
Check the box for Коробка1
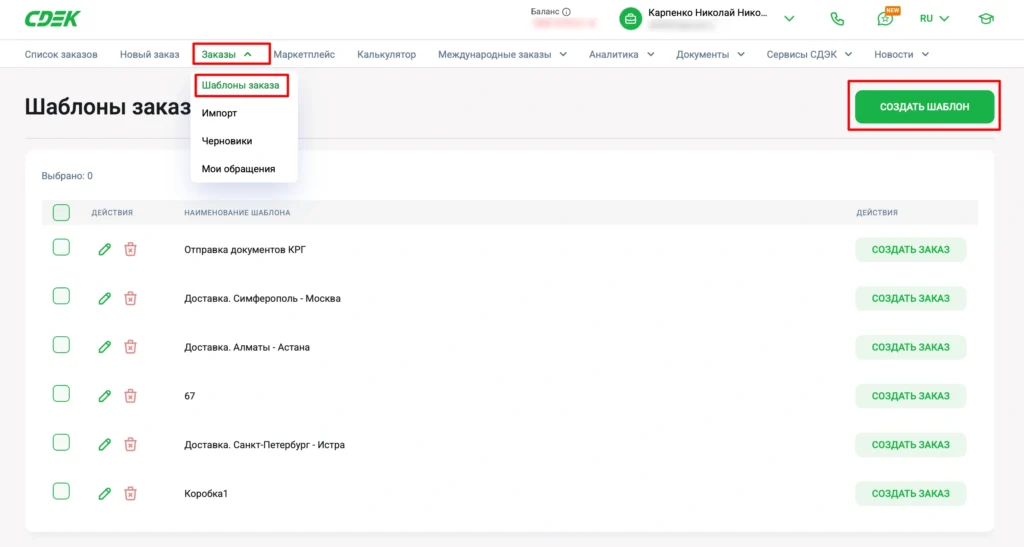coord(61,492)
